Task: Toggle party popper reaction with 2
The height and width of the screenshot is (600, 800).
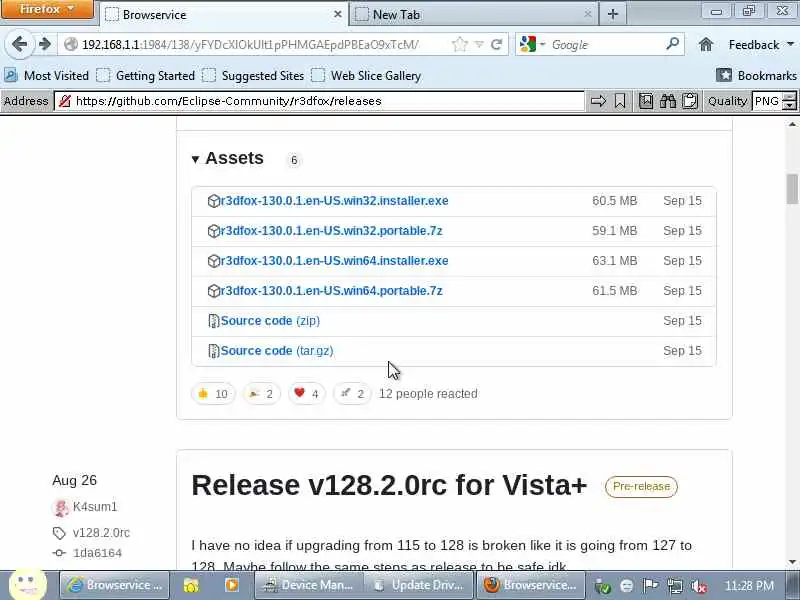Action: [261, 393]
